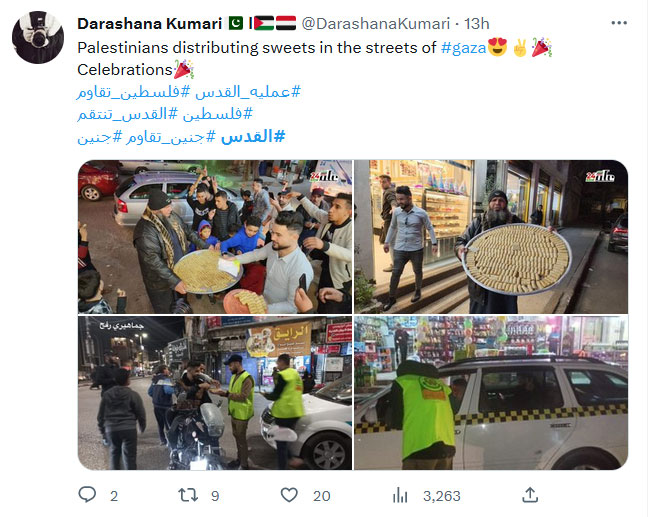Image resolution: width=649 pixels, height=517 pixels.
Task: Open the #فلسطين hashtag link
Action: (217, 114)
